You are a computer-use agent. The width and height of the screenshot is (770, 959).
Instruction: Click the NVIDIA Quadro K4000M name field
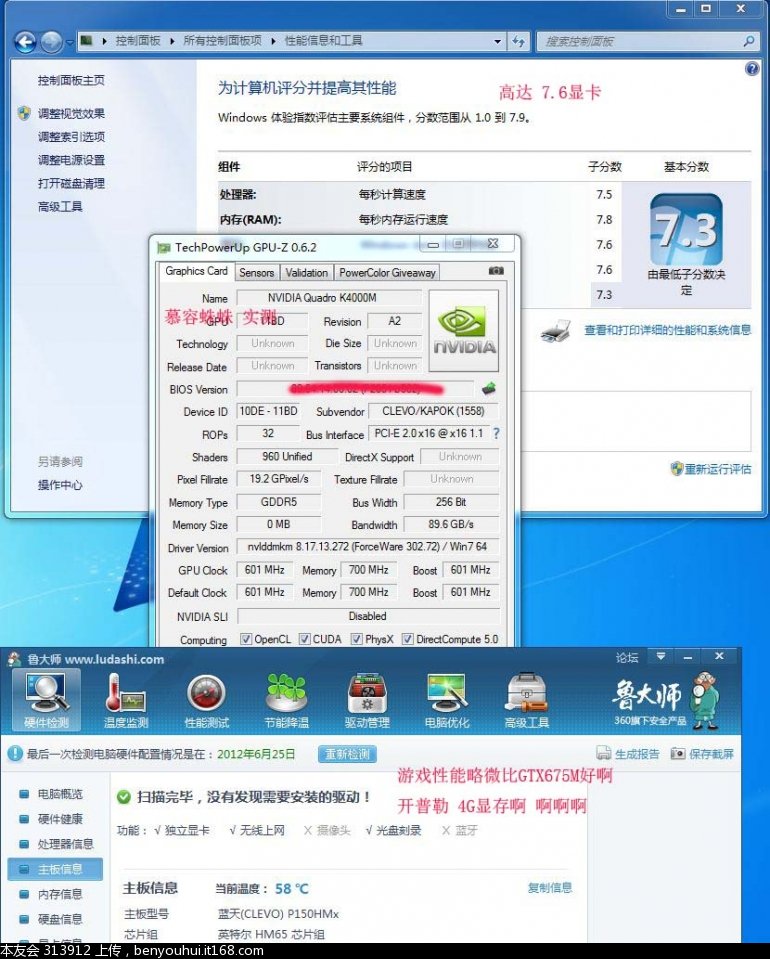click(329, 298)
